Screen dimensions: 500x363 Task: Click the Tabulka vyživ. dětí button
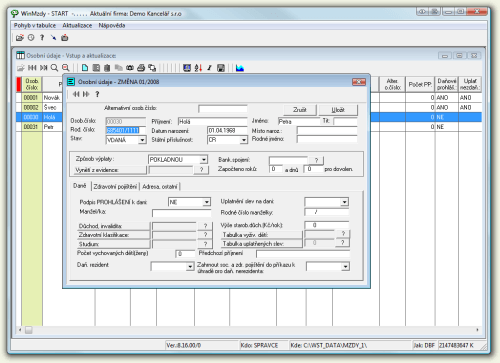262,235
